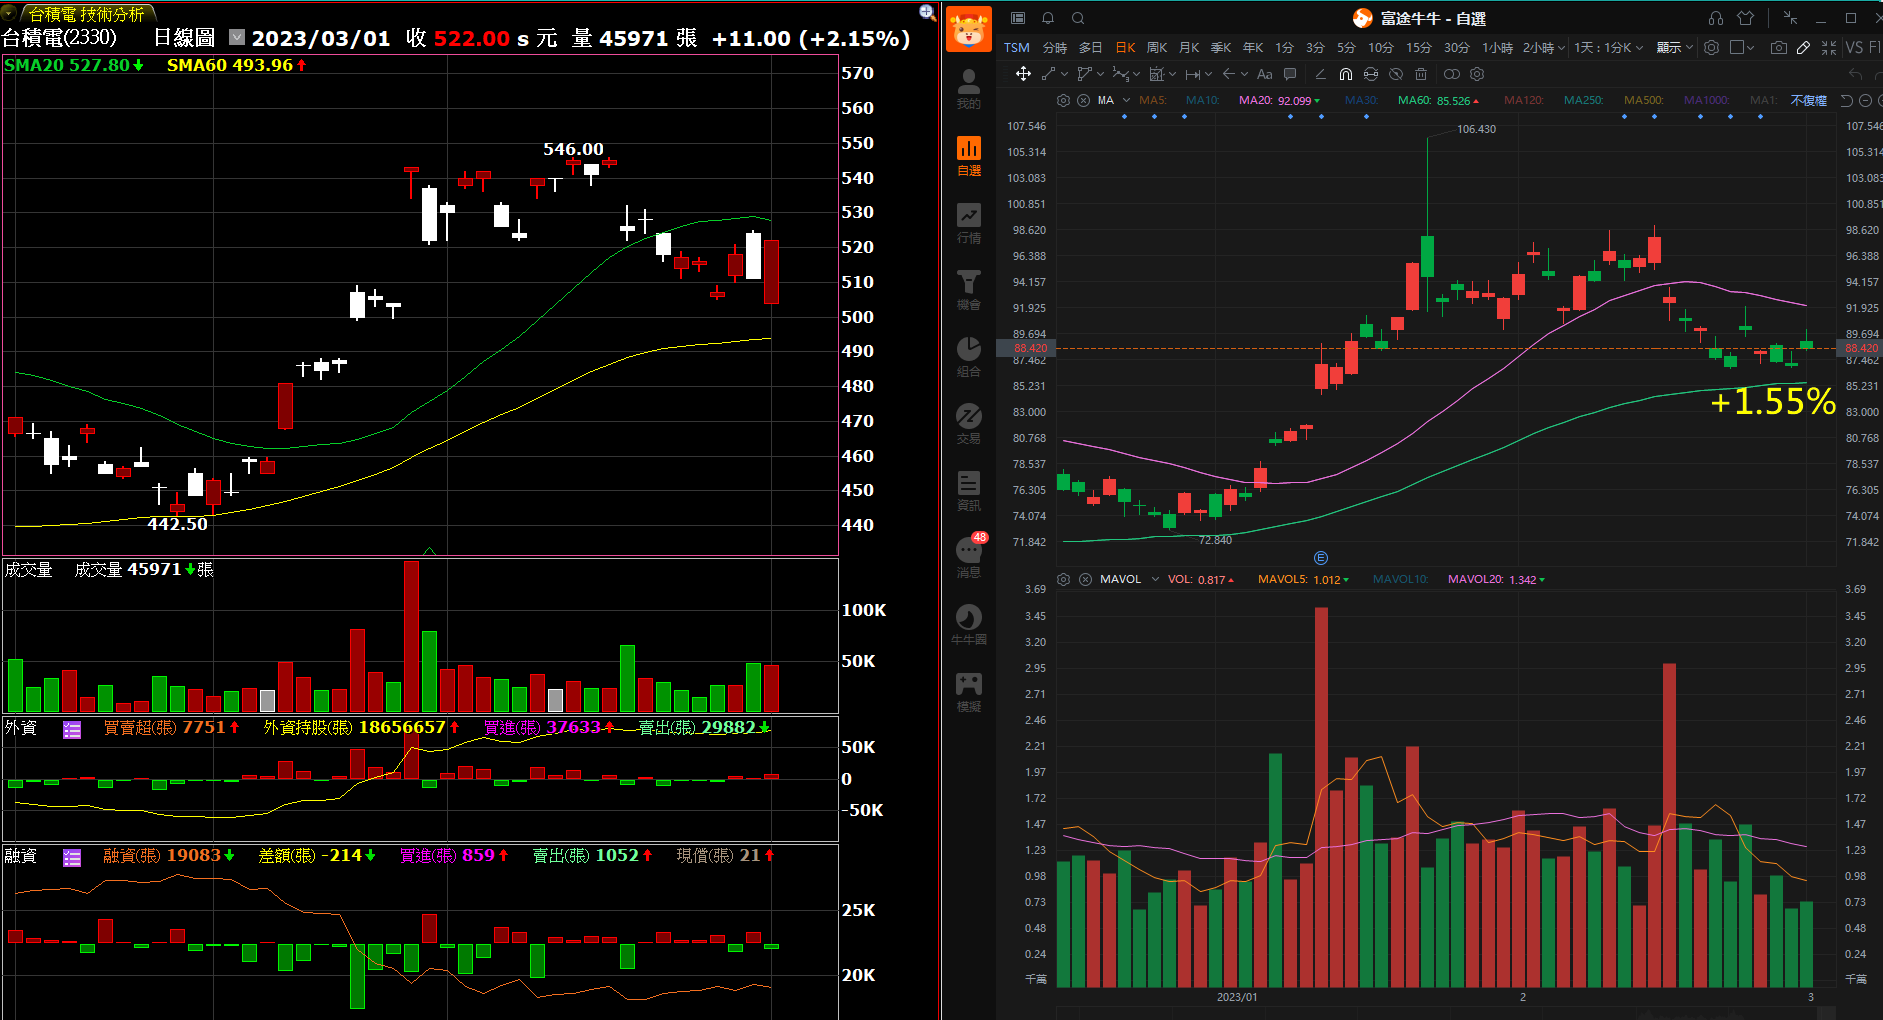Open 牛牛圈 community icon in sidebar
Image resolution: width=1883 pixels, height=1020 pixels.
968,624
